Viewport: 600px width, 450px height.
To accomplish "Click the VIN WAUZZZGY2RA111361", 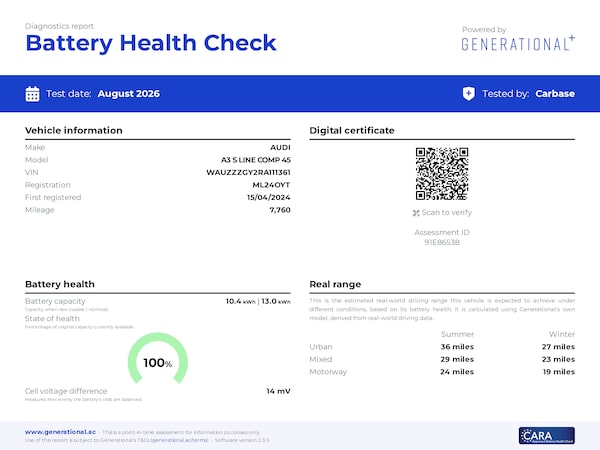I will click(x=248, y=173).
